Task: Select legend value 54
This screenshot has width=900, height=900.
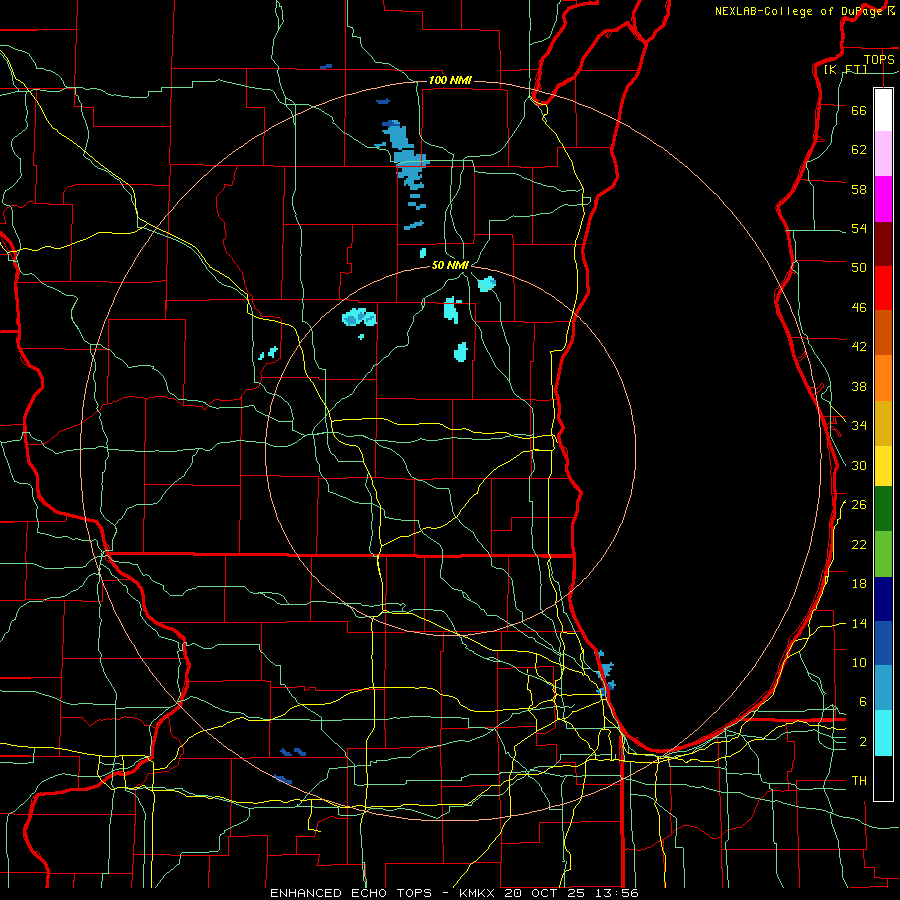Action: [859, 228]
